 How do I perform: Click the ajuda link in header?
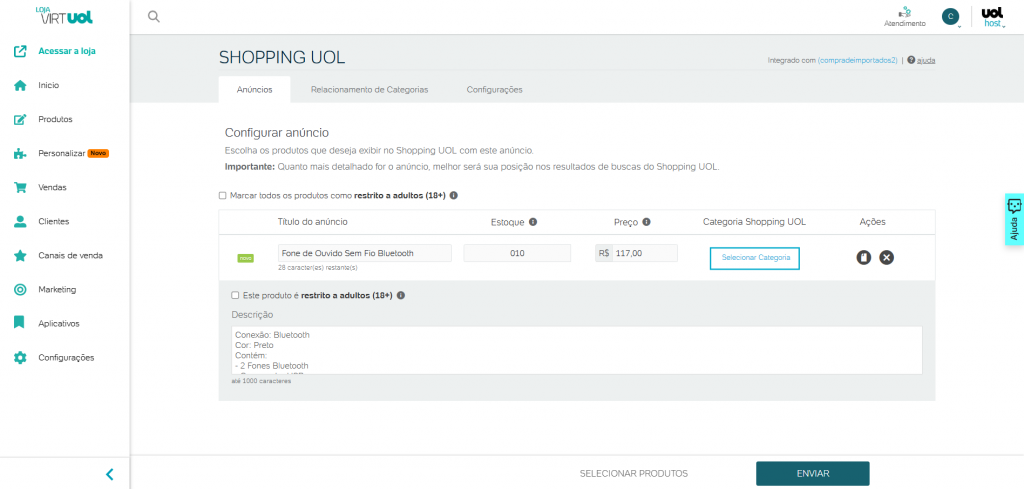[926, 60]
